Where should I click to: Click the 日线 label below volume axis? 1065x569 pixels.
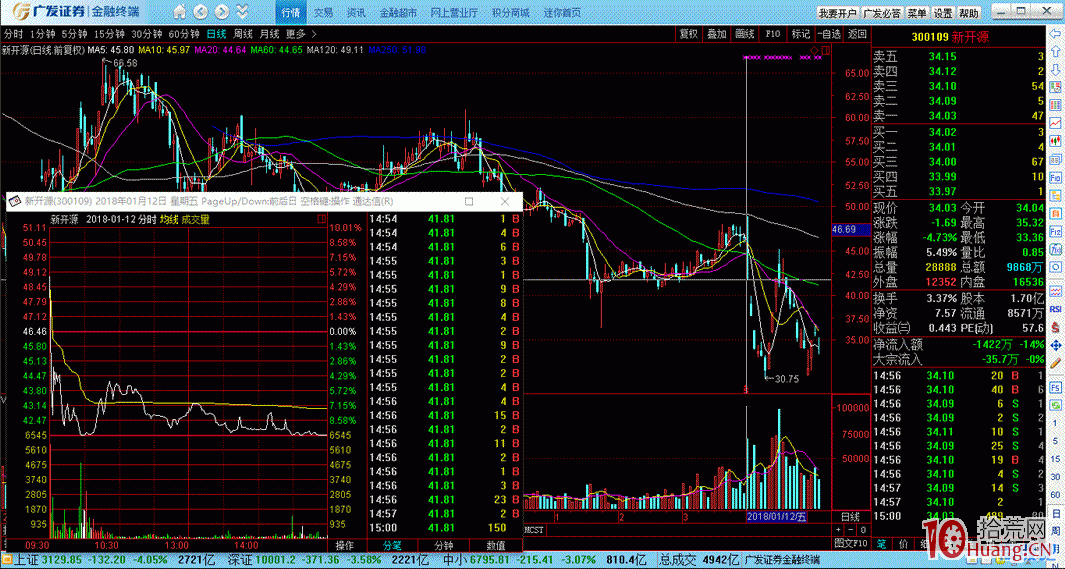click(850, 516)
